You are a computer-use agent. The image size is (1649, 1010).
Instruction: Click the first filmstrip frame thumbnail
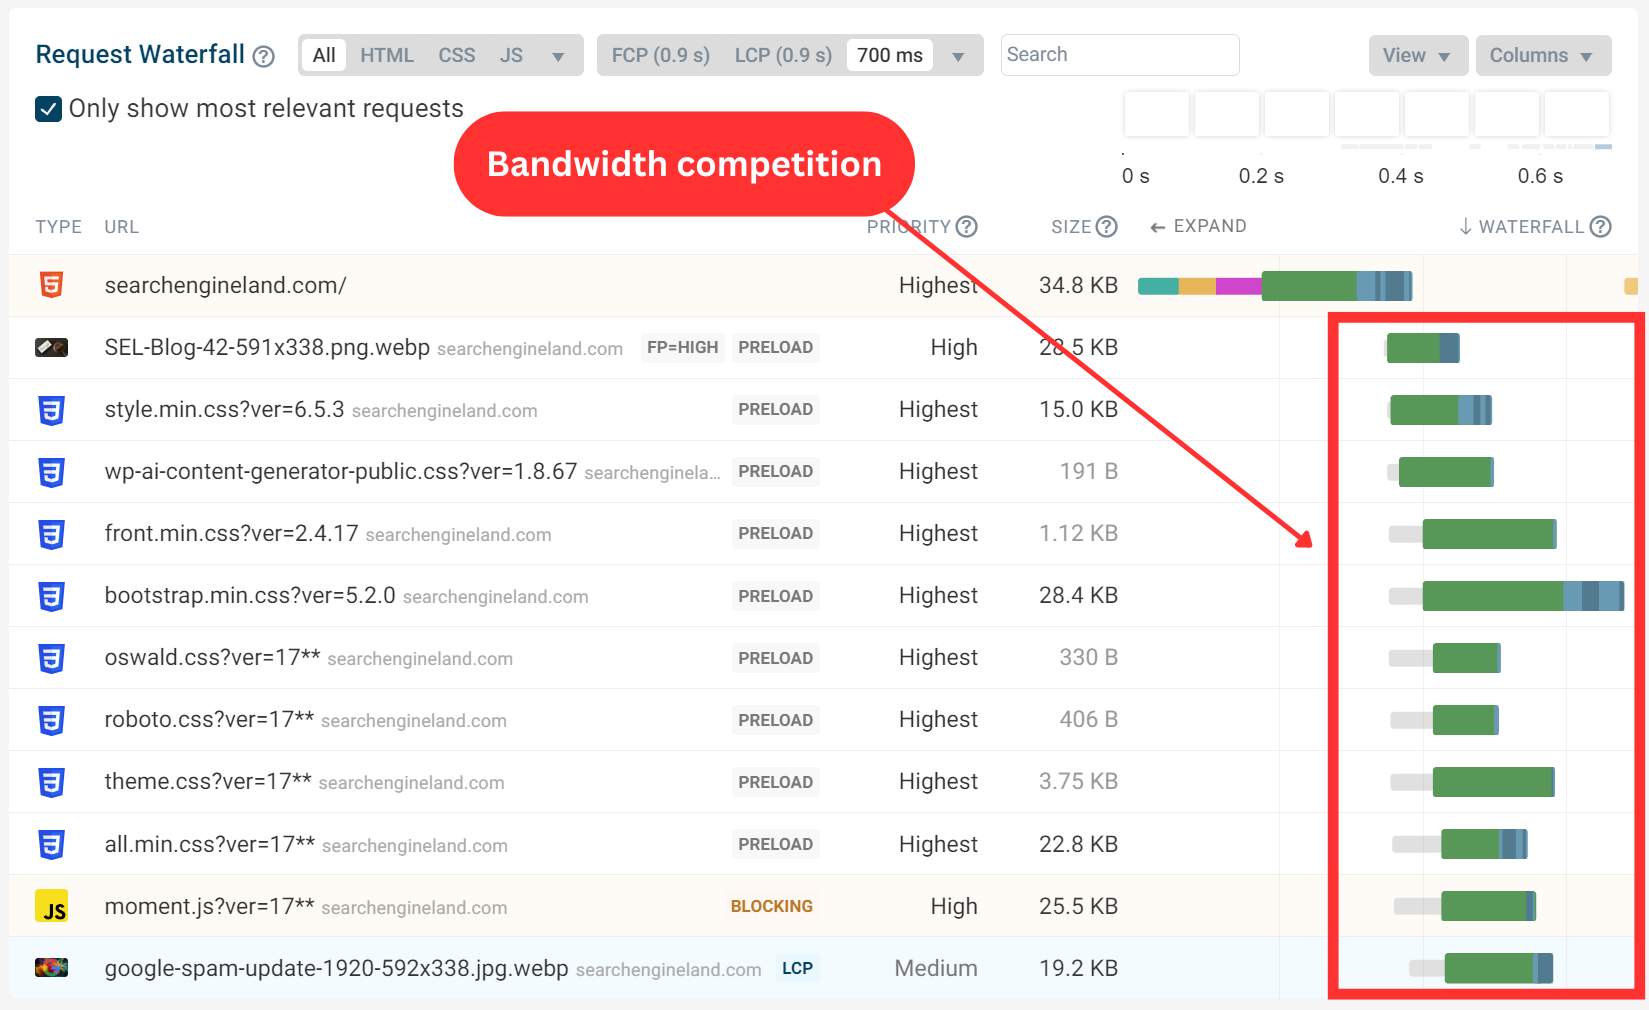pos(1157,114)
